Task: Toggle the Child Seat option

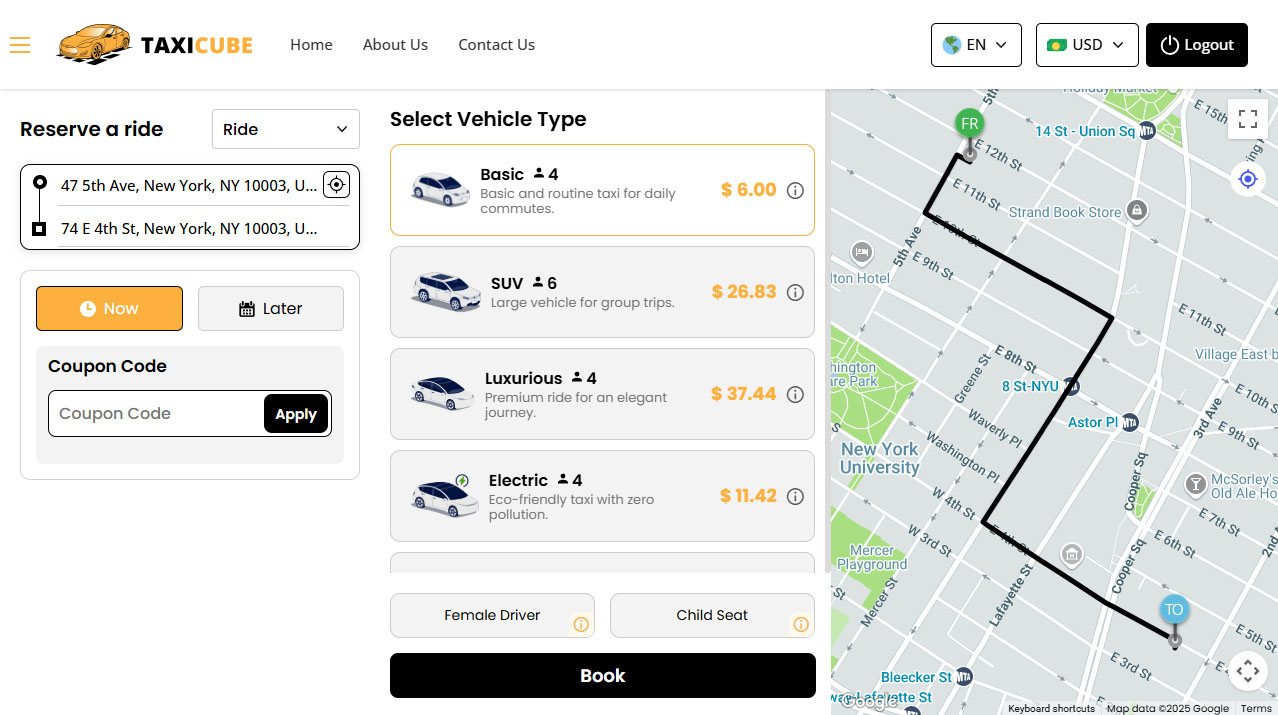Action: [x=712, y=615]
